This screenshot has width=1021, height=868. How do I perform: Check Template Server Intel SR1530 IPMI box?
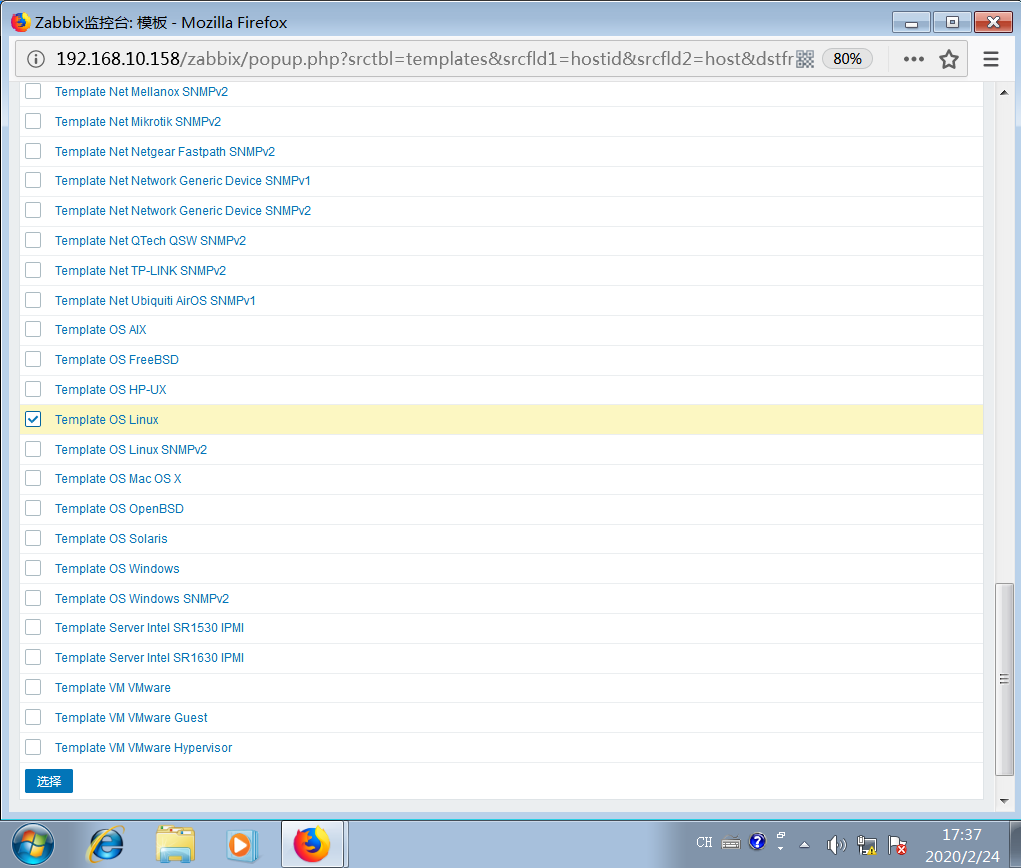pos(33,628)
